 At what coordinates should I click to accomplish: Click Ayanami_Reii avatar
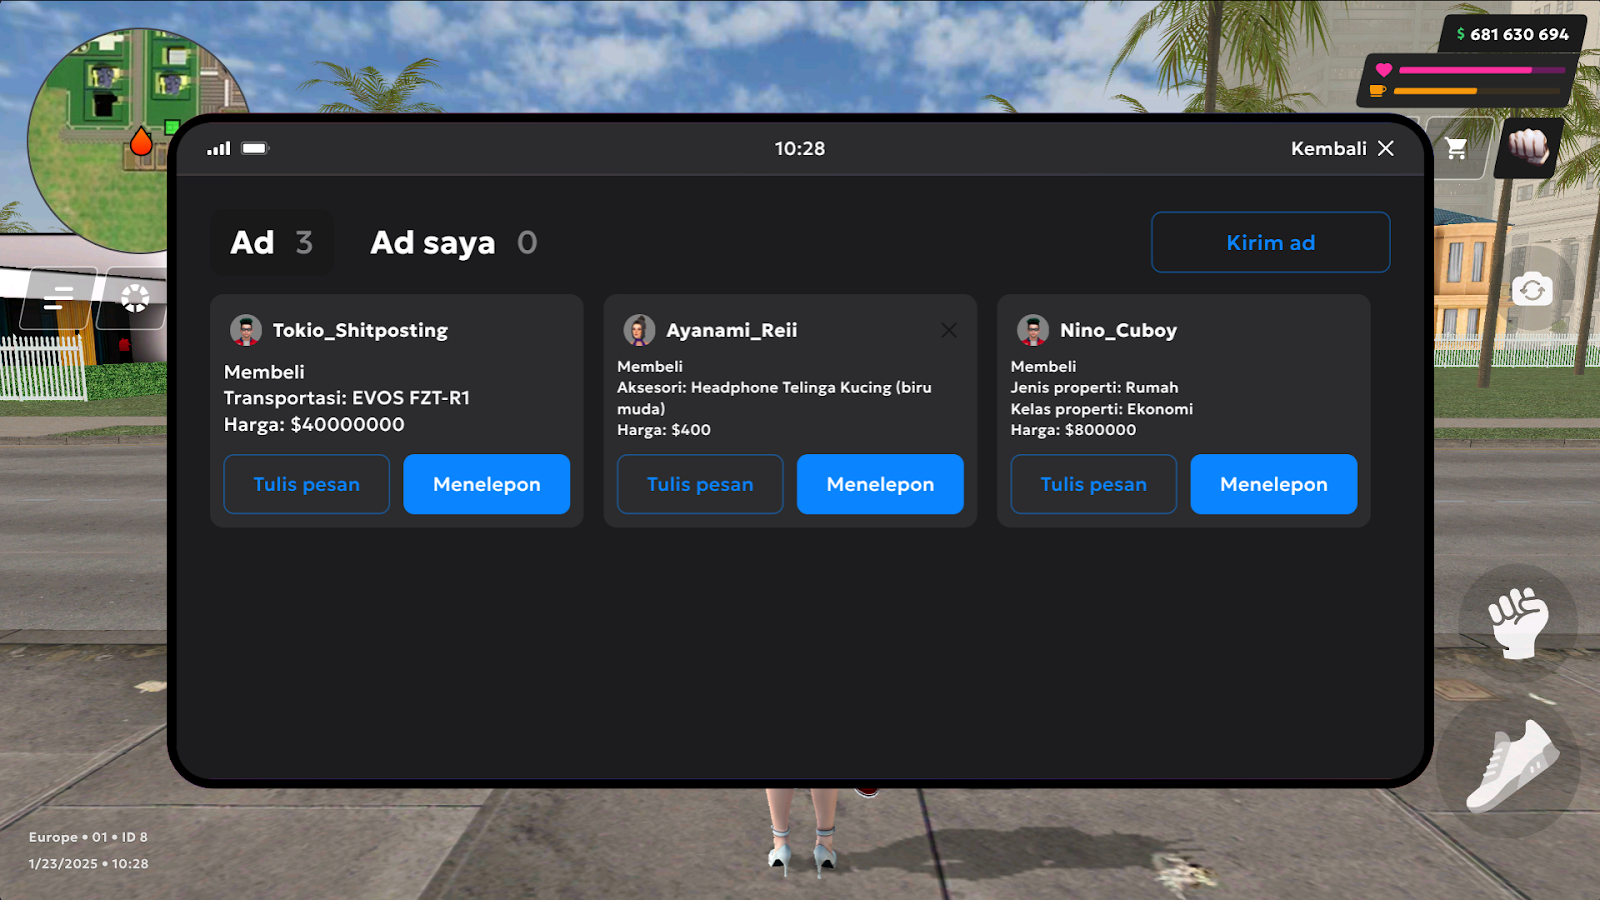pyautogui.click(x=639, y=330)
